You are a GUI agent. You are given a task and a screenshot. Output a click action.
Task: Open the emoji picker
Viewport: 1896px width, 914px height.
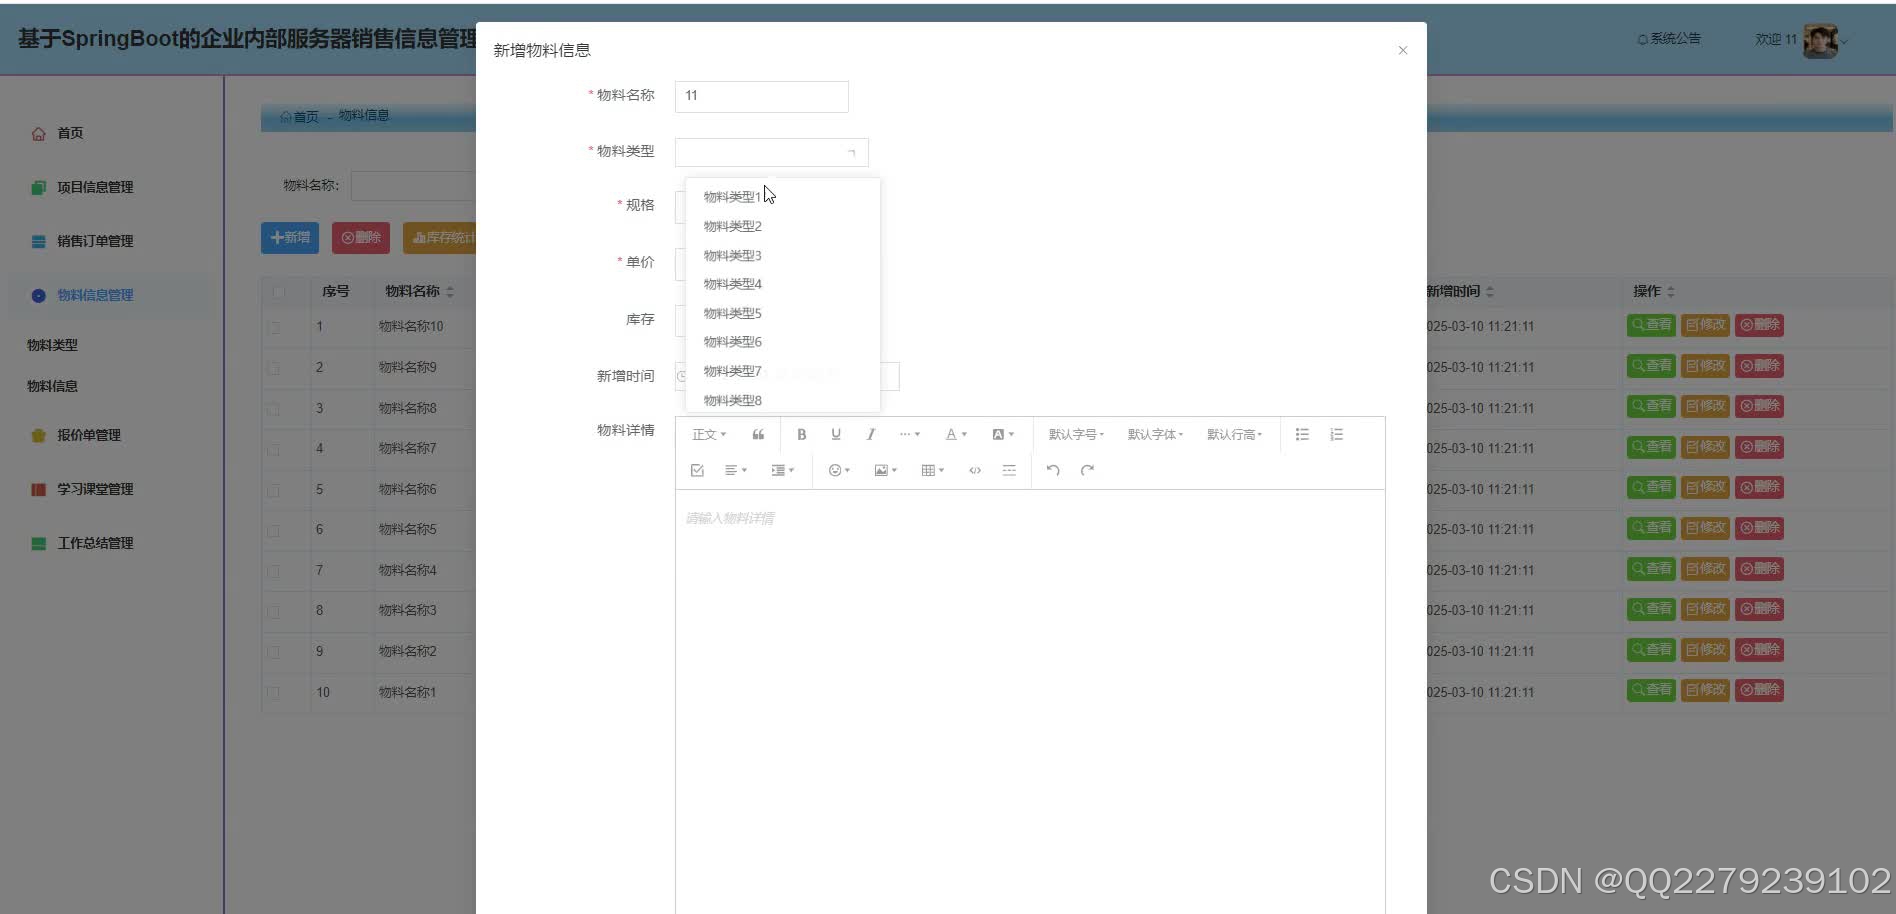[x=839, y=470]
